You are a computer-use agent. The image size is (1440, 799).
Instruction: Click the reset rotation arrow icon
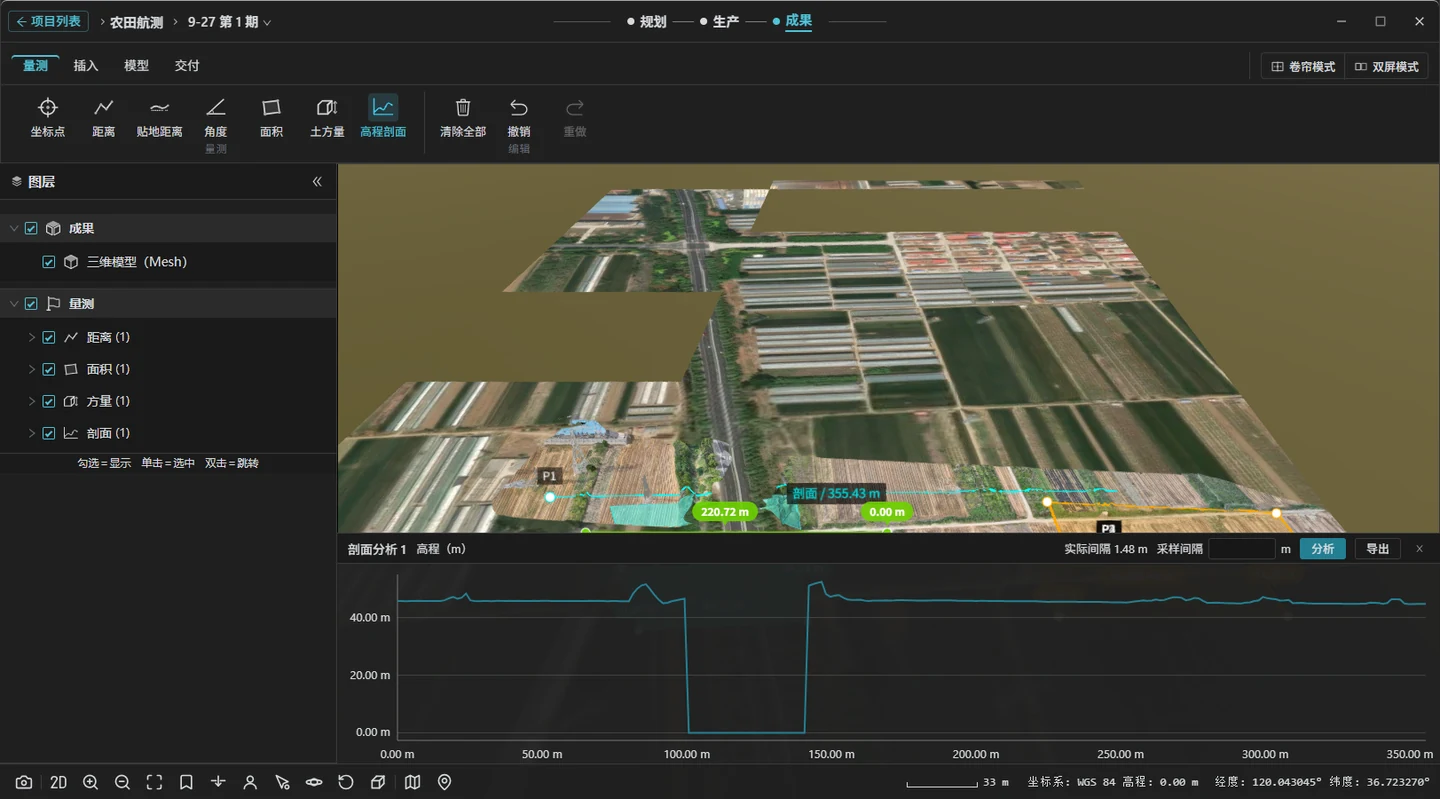346,782
